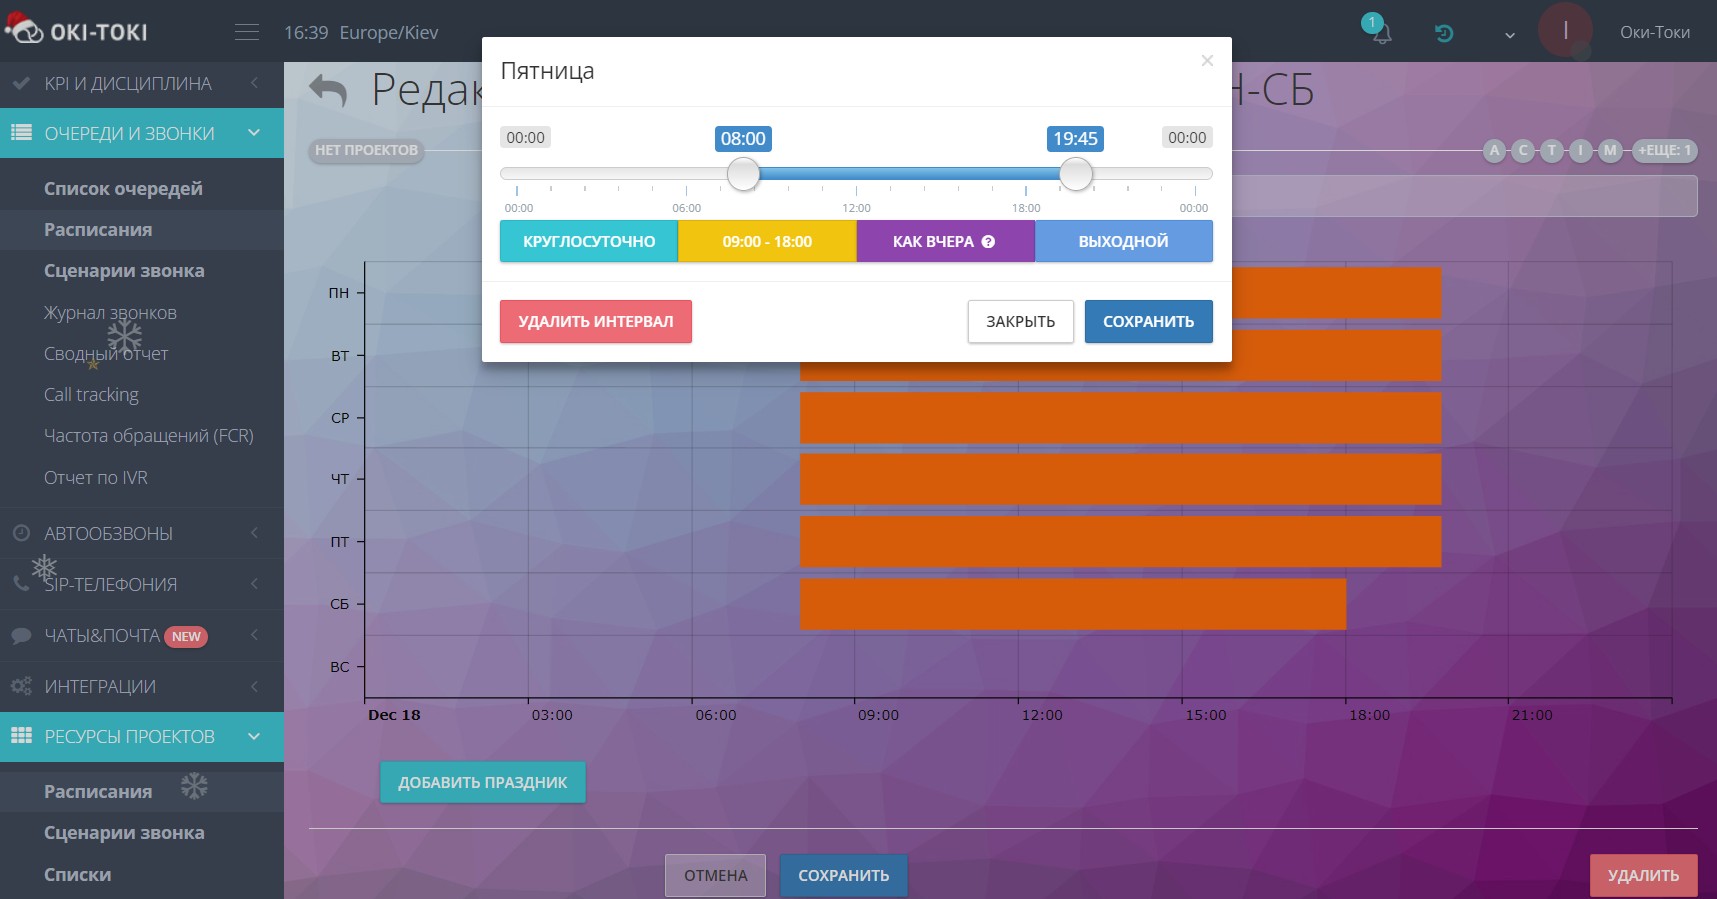
Task: Collapse the РЕСУРСЫ ПРОЕКТОВ section
Action: (142, 736)
